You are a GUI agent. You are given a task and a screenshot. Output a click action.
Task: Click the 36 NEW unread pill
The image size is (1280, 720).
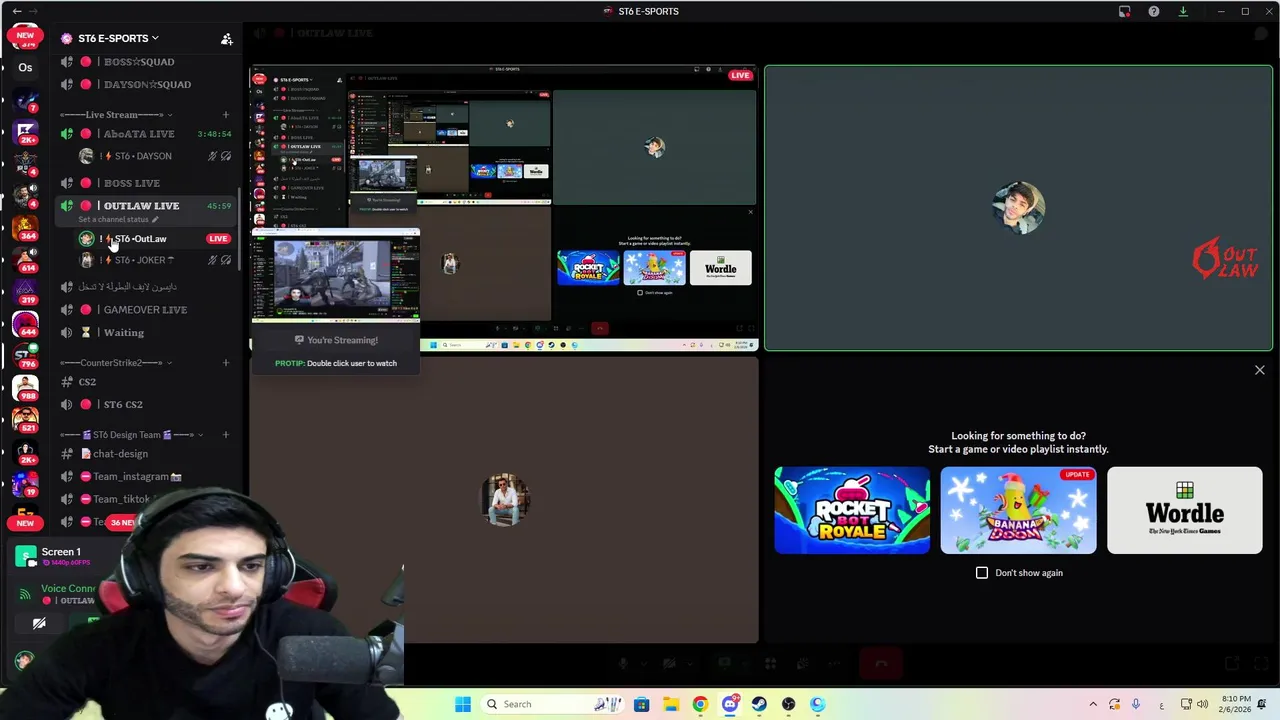tap(123, 522)
